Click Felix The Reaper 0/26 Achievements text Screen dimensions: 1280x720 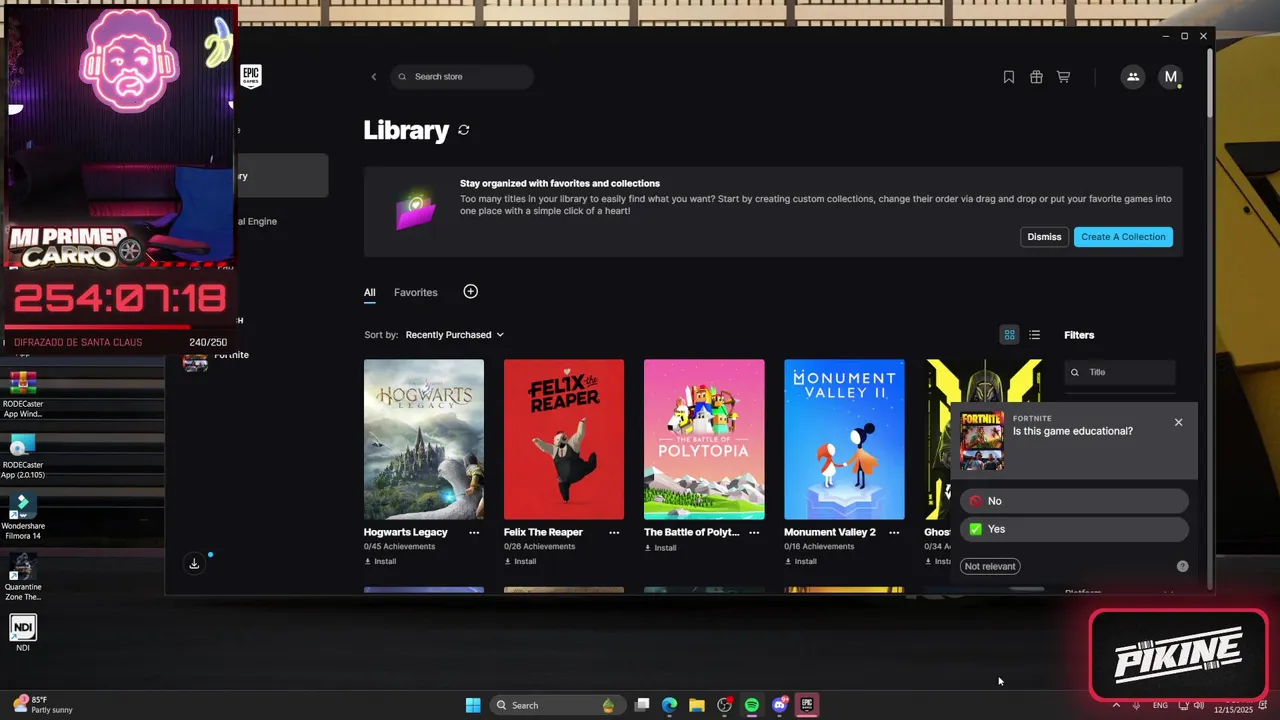[x=540, y=547]
